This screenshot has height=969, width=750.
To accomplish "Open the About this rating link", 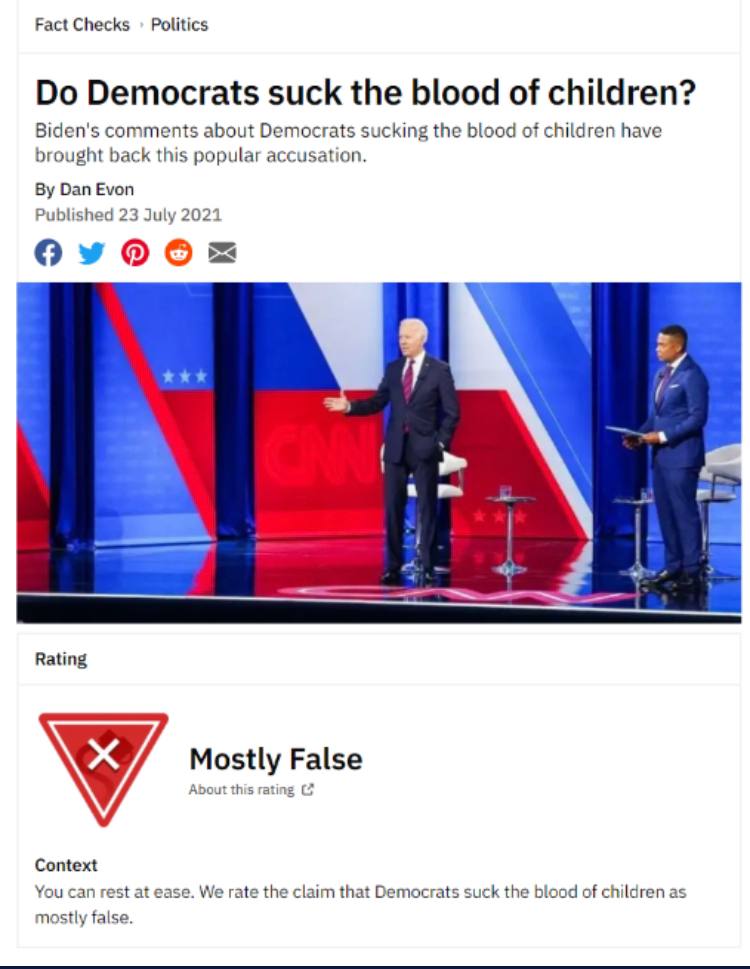I will (x=241, y=790).
